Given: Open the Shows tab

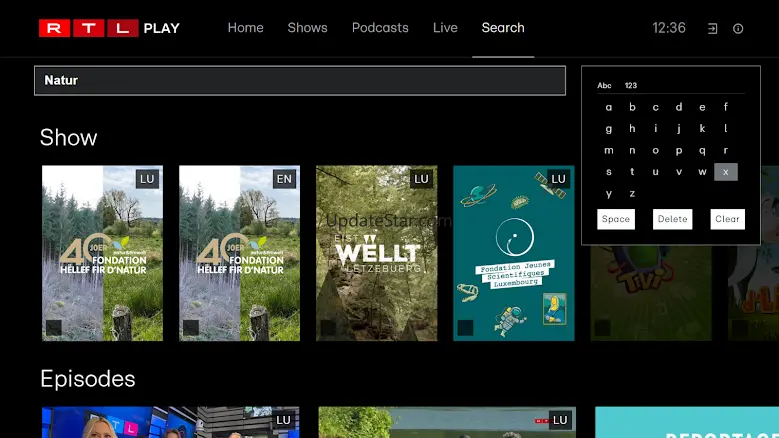Looking at the screenshot, I should [308, 28].
